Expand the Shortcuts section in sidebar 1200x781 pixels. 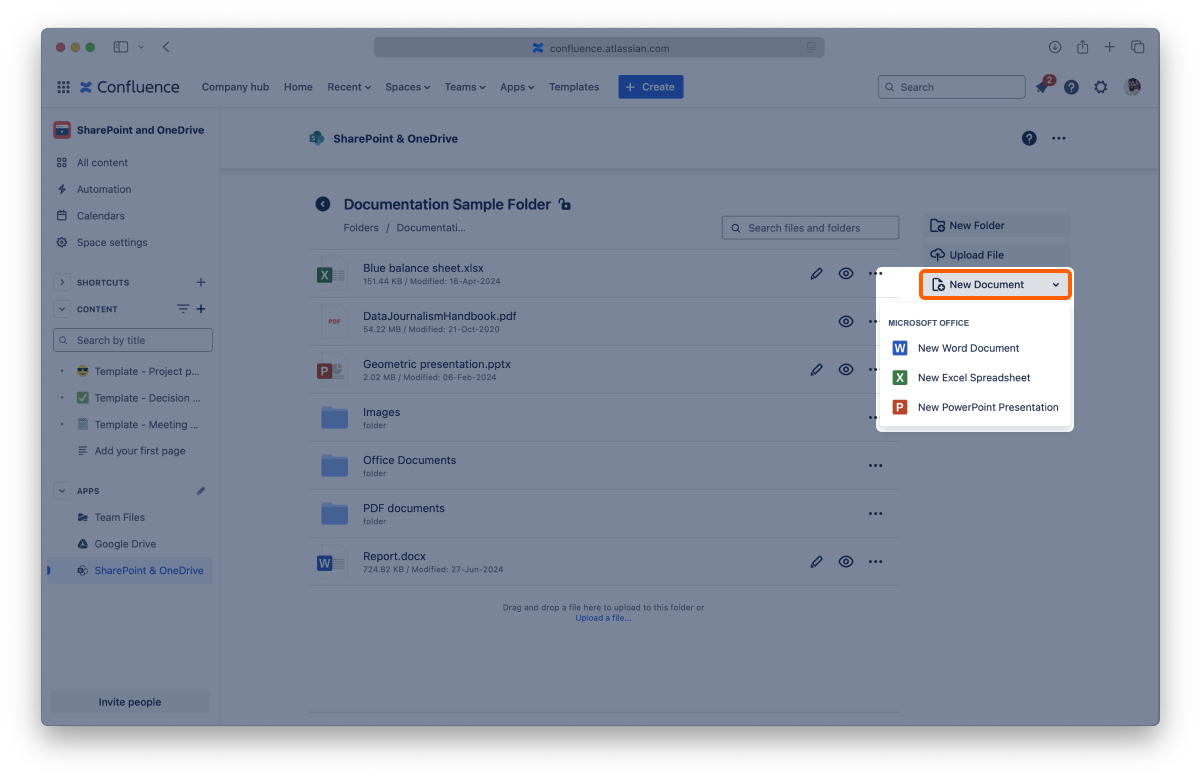(62, 283)
